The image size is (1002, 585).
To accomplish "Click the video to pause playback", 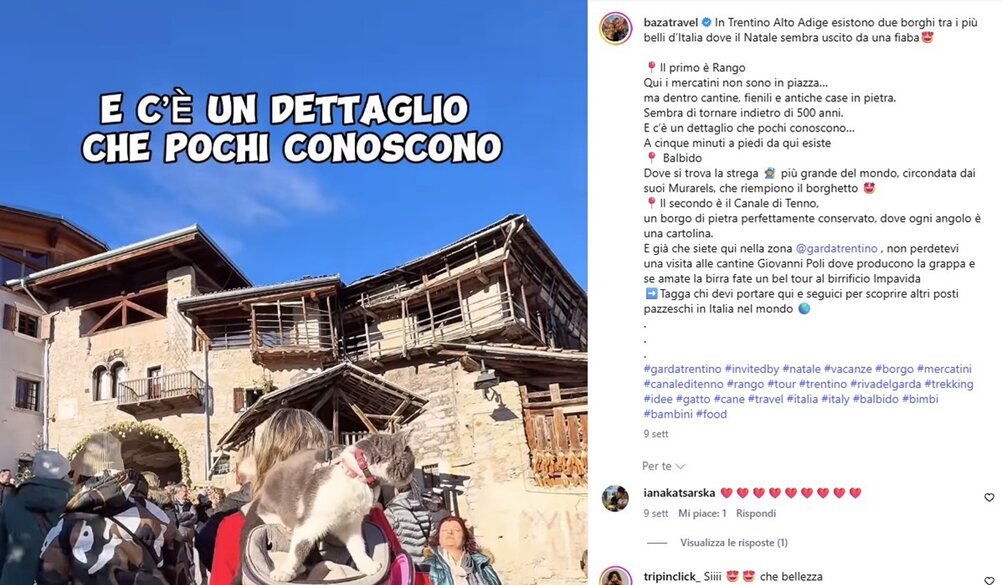I will pyautogui.click(x=293, y=292).
